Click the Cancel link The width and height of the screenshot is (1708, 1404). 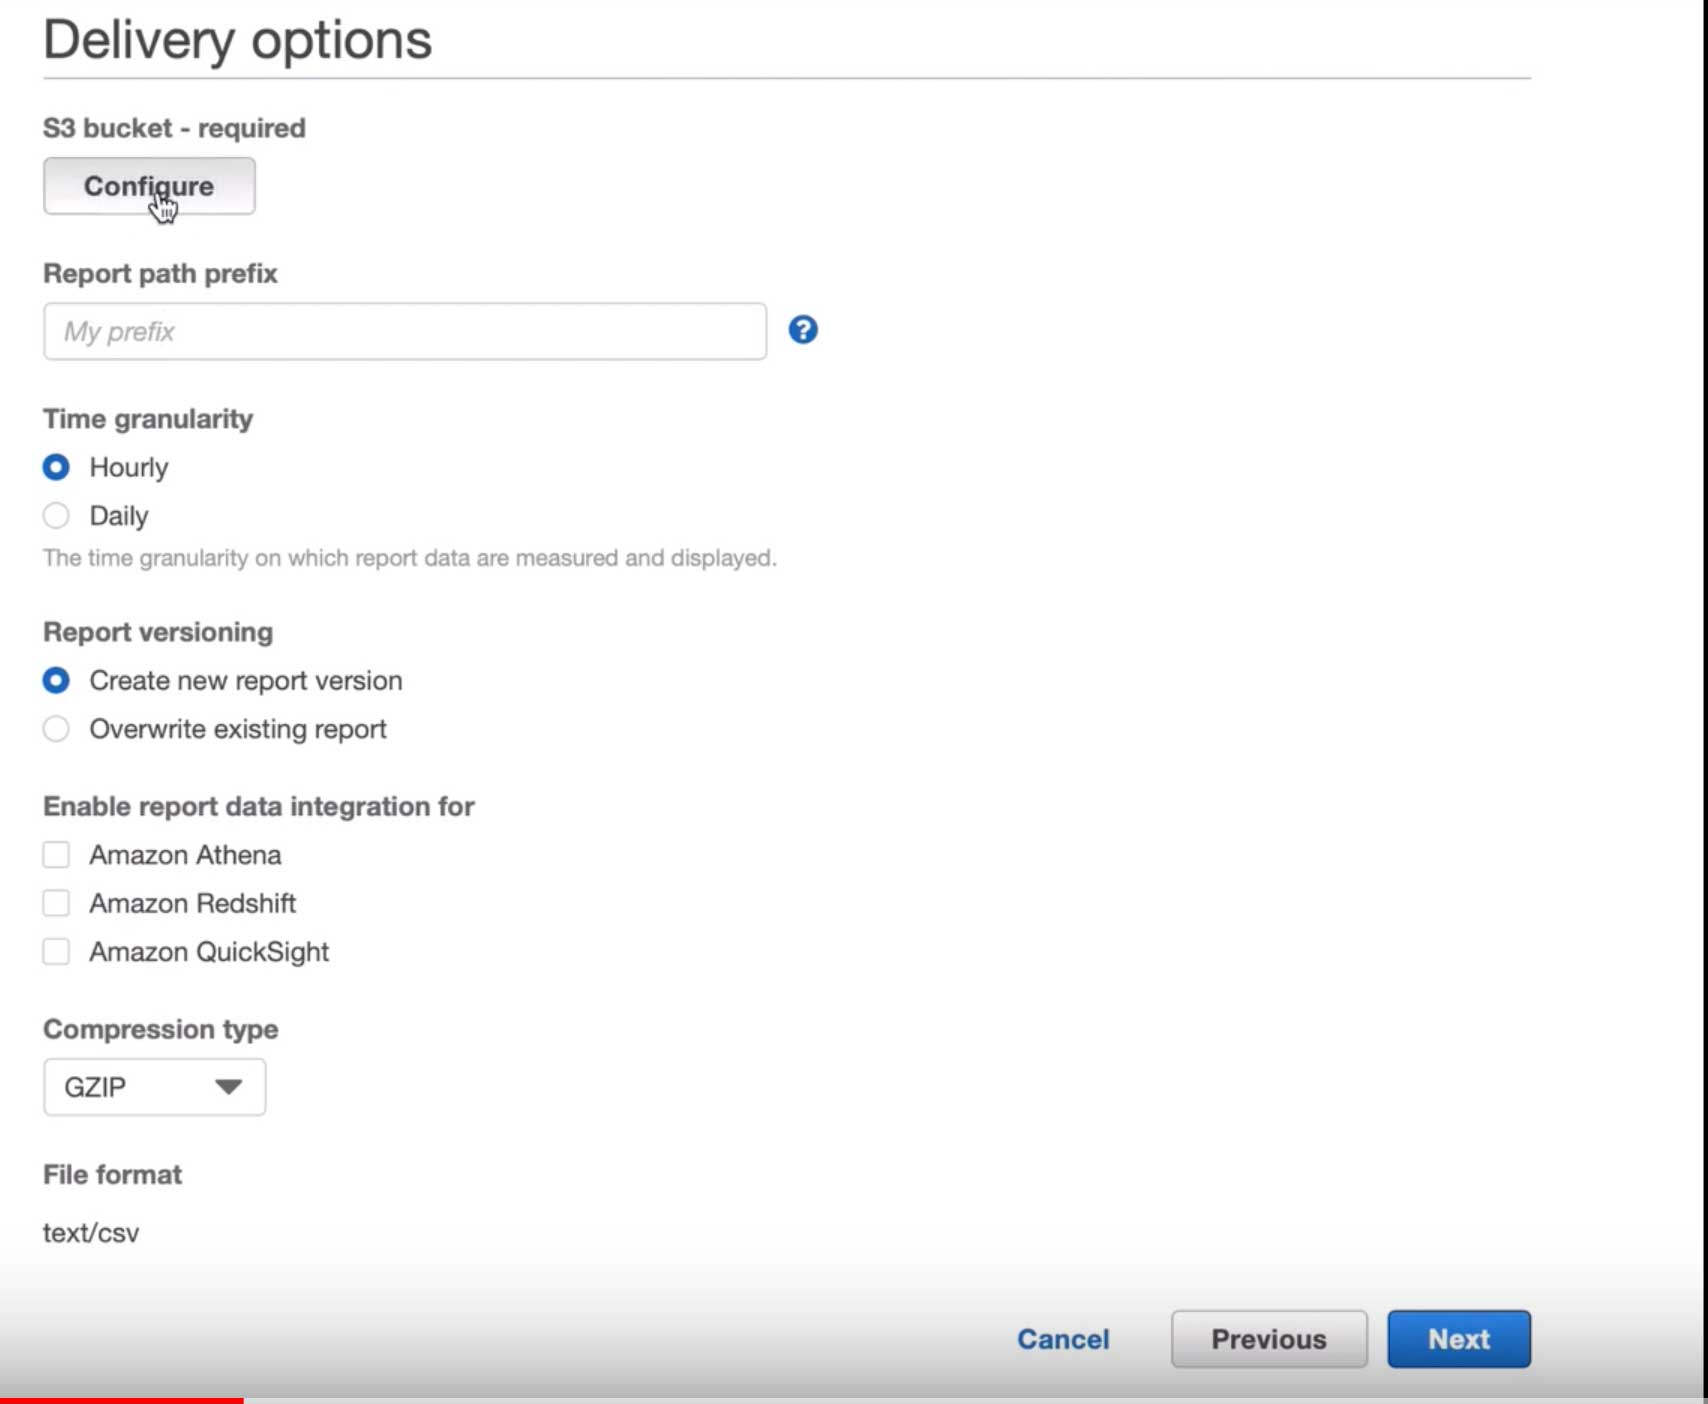1063,1339
